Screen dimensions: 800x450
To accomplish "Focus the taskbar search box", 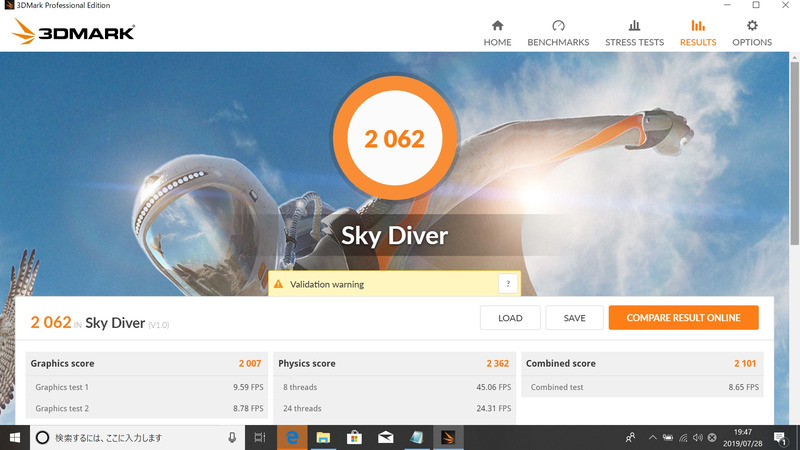I will (x=138, y=438).
